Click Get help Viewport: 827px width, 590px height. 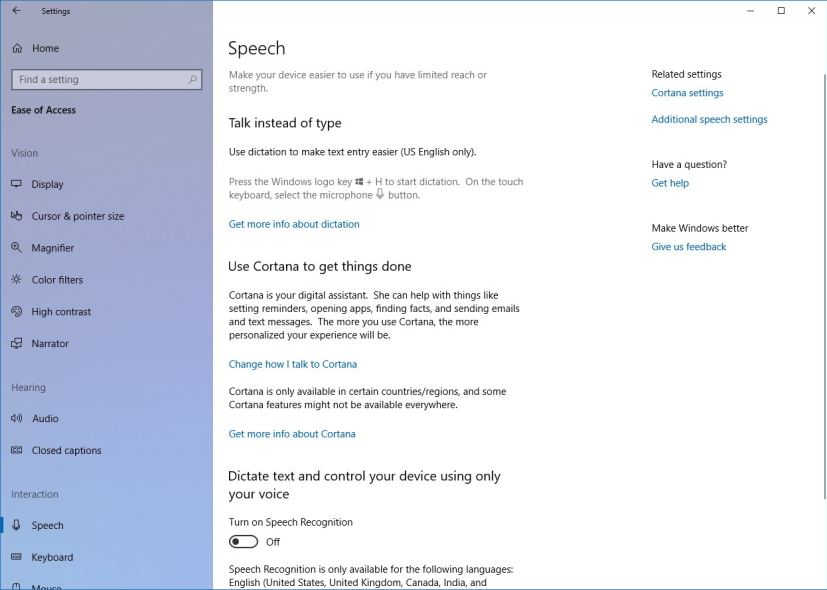670,182
